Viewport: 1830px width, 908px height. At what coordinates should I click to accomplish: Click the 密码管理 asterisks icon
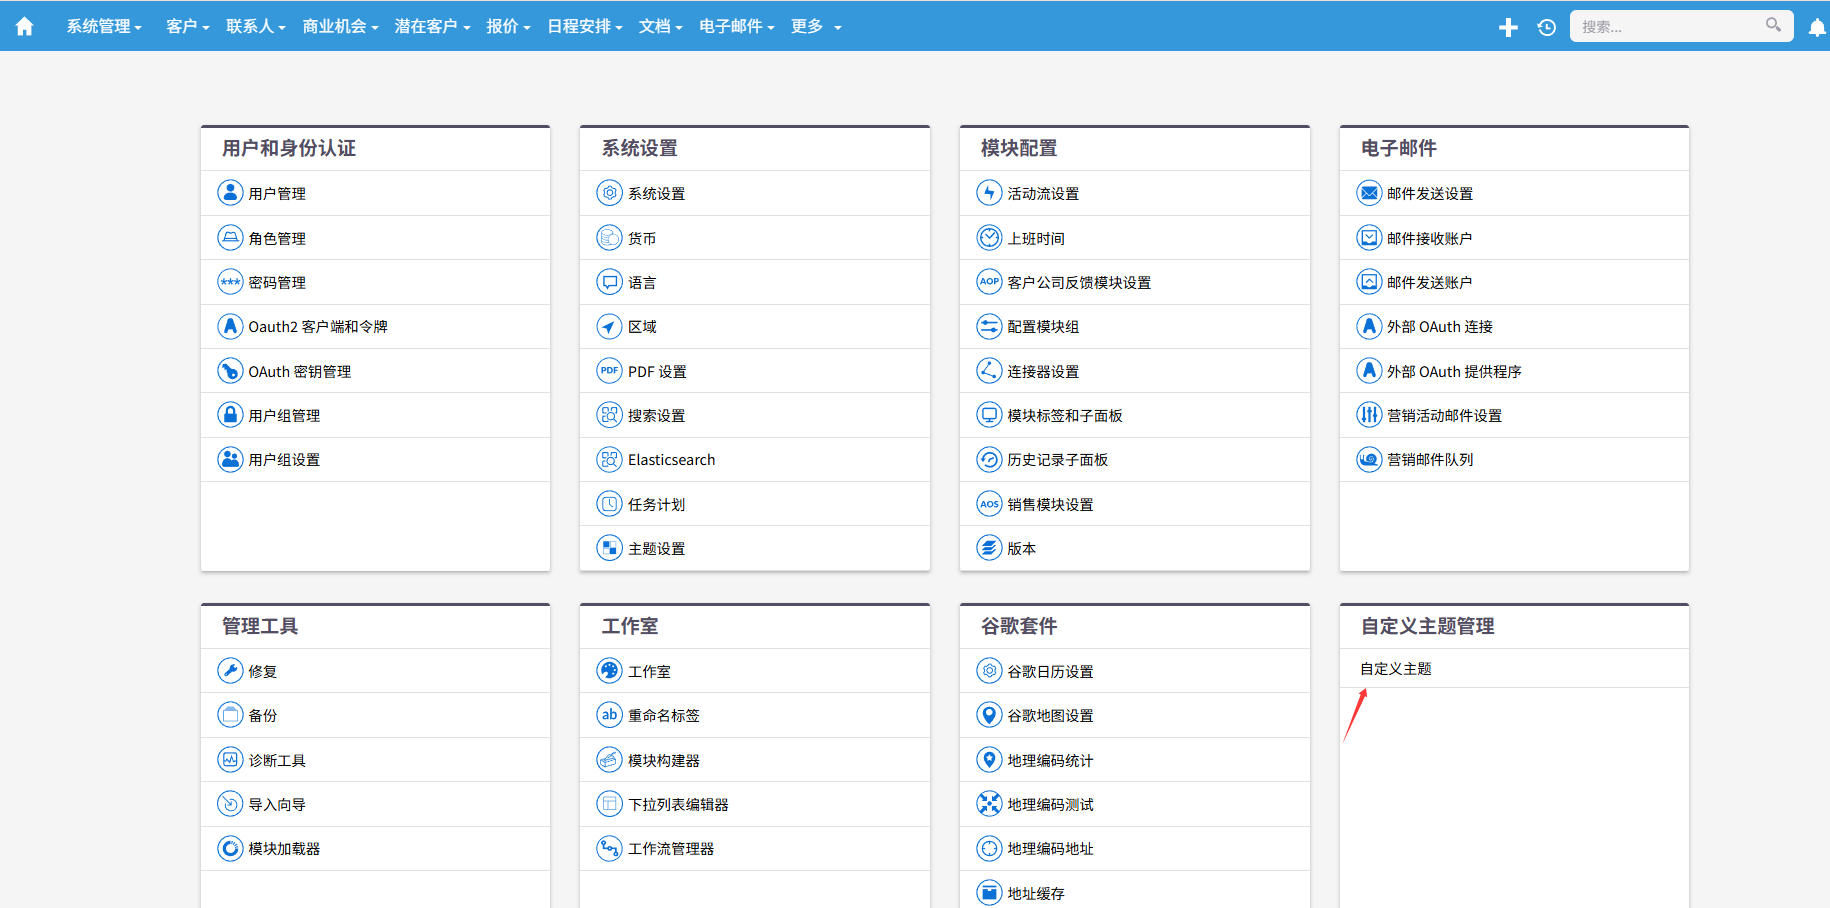[x=230, y=281]
